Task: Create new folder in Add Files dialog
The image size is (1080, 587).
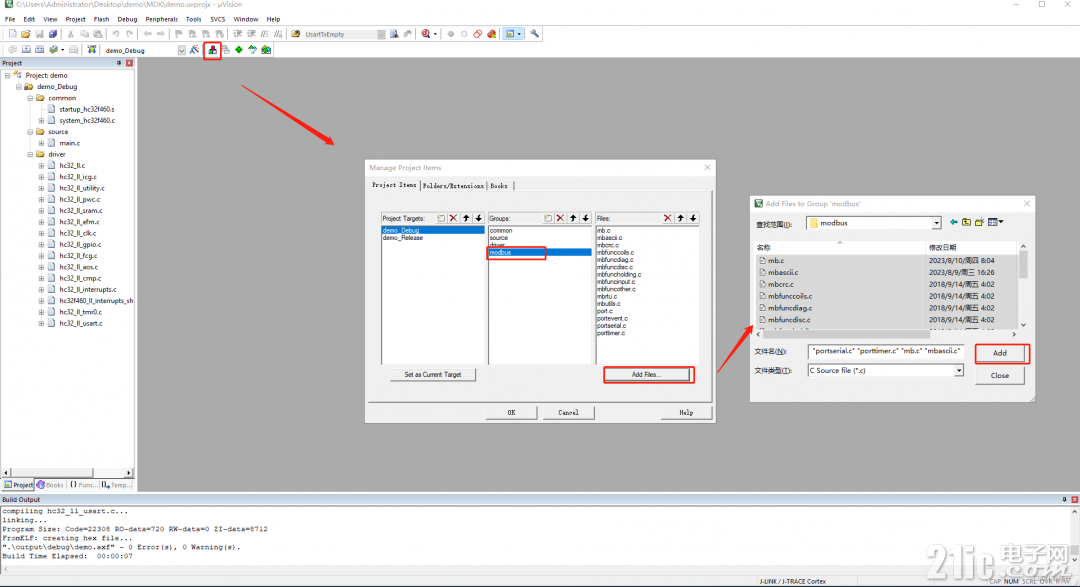Action: click(979, 223)
